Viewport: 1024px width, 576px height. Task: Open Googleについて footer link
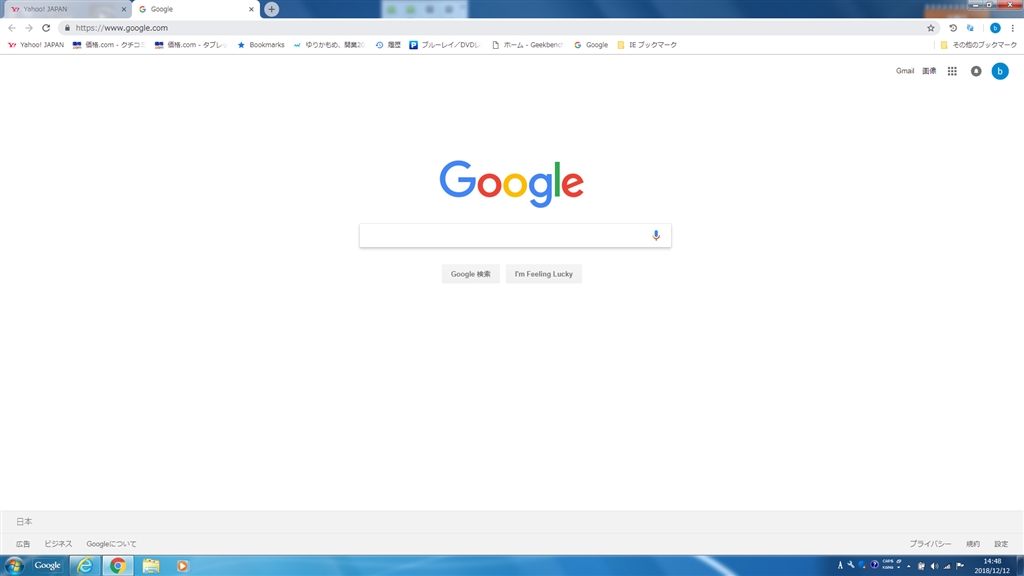(x=112, y=544)
